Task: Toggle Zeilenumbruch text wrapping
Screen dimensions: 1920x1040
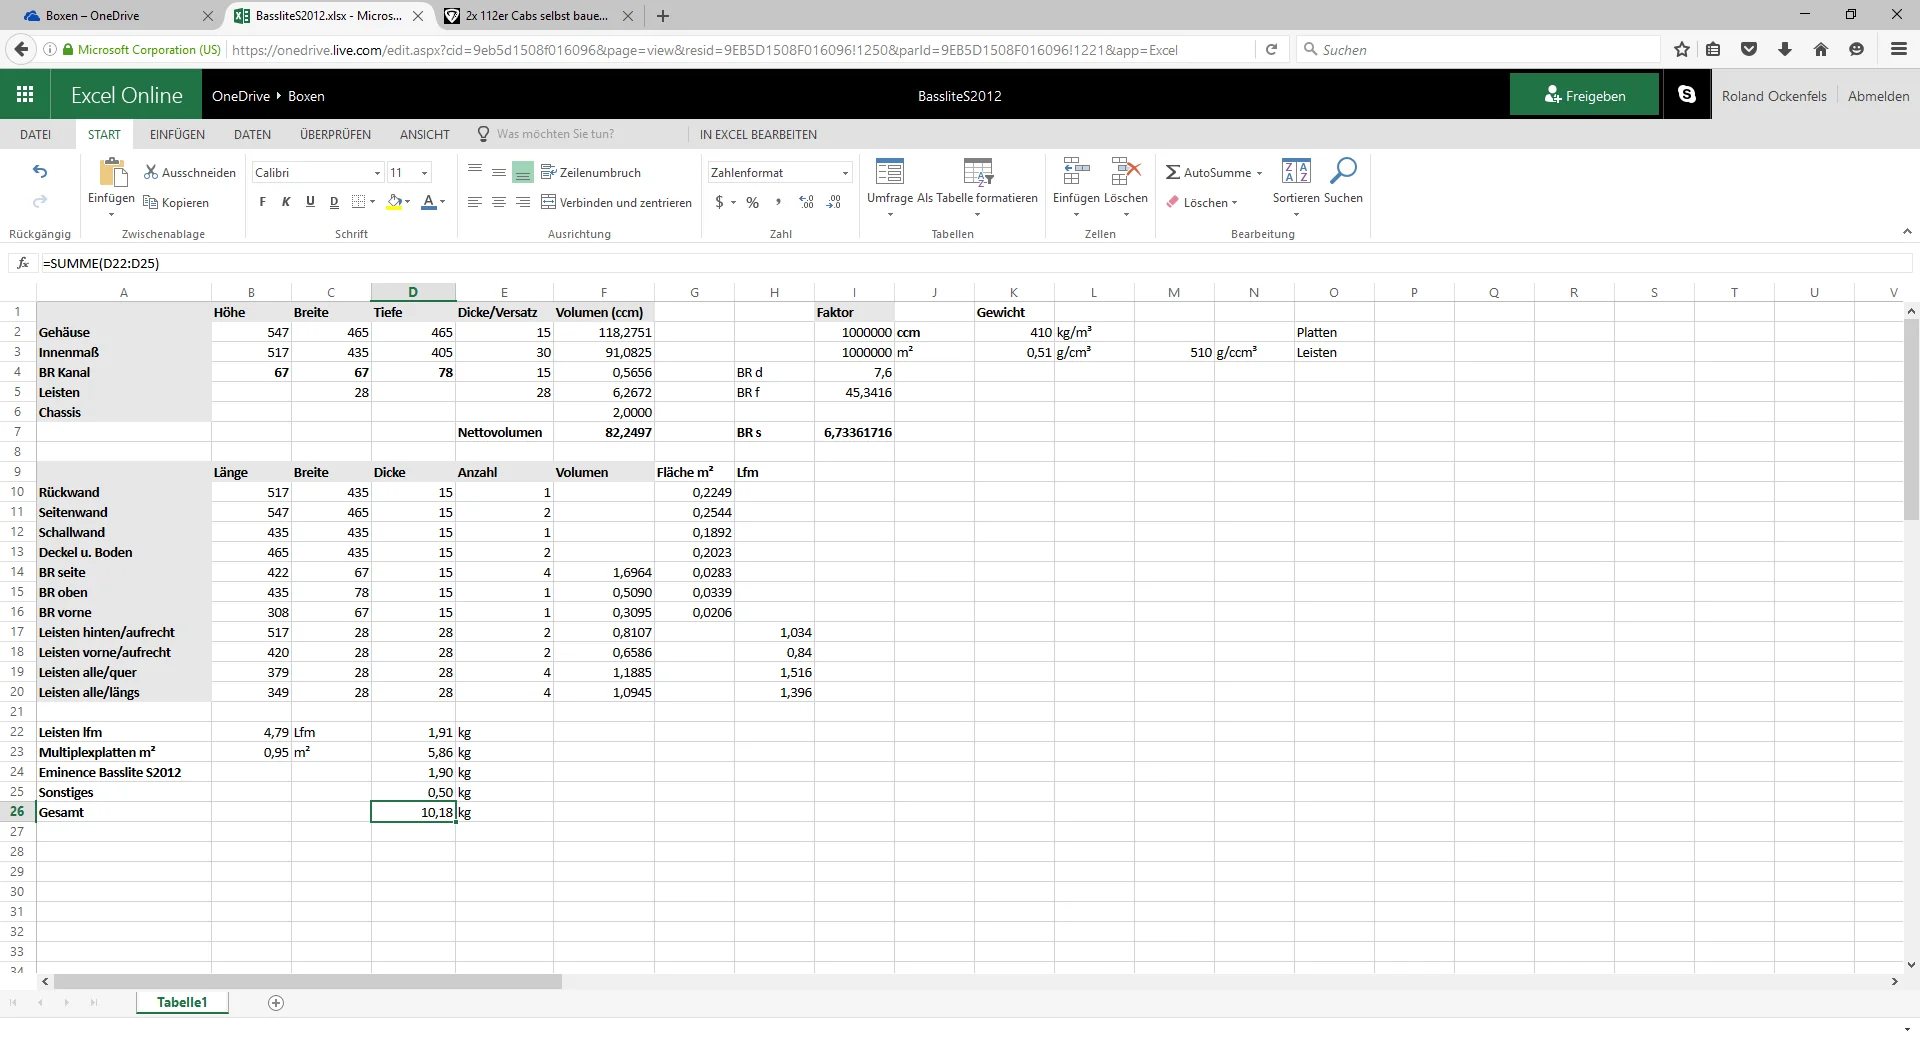Action: [590, 172]
